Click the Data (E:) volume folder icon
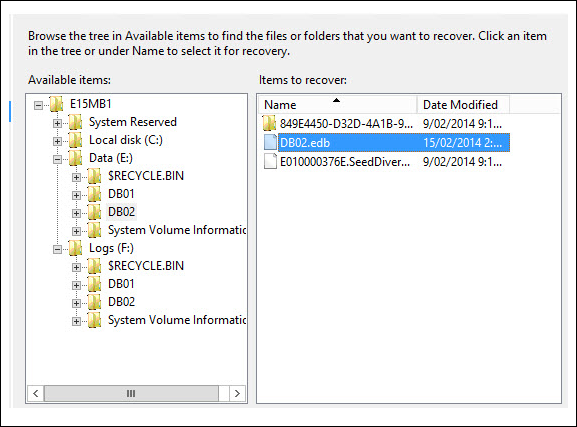577x427 pixels. [75, 158]
